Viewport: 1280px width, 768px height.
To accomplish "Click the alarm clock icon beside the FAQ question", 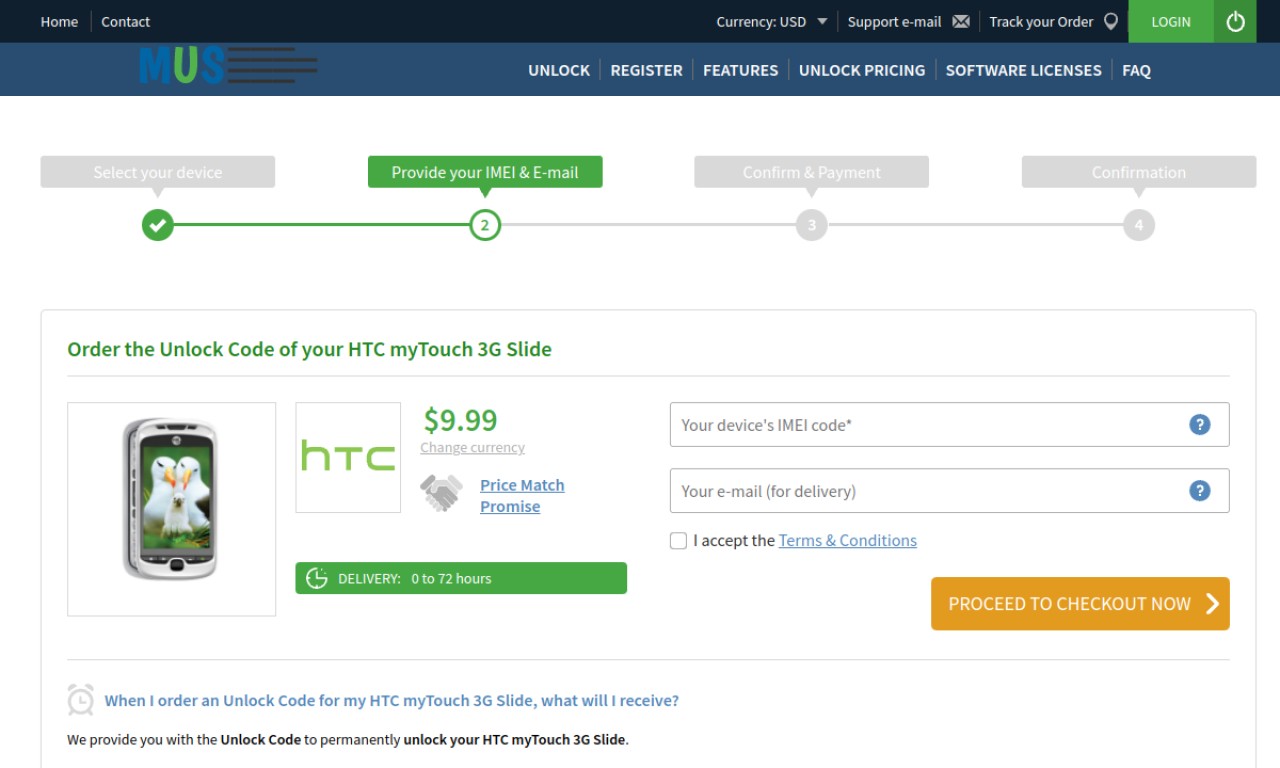I will click(x=81, y=700).
